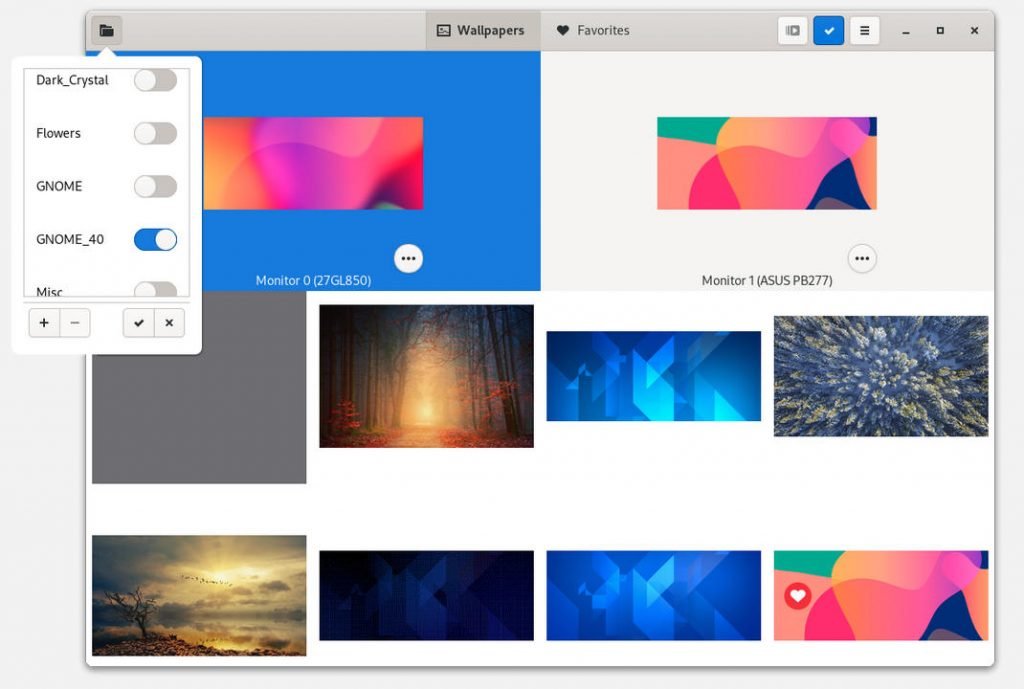Open the hamburger menu in header bar
Image resolution: width=1024 pixels, height=689 pixels.
point(864,31)
